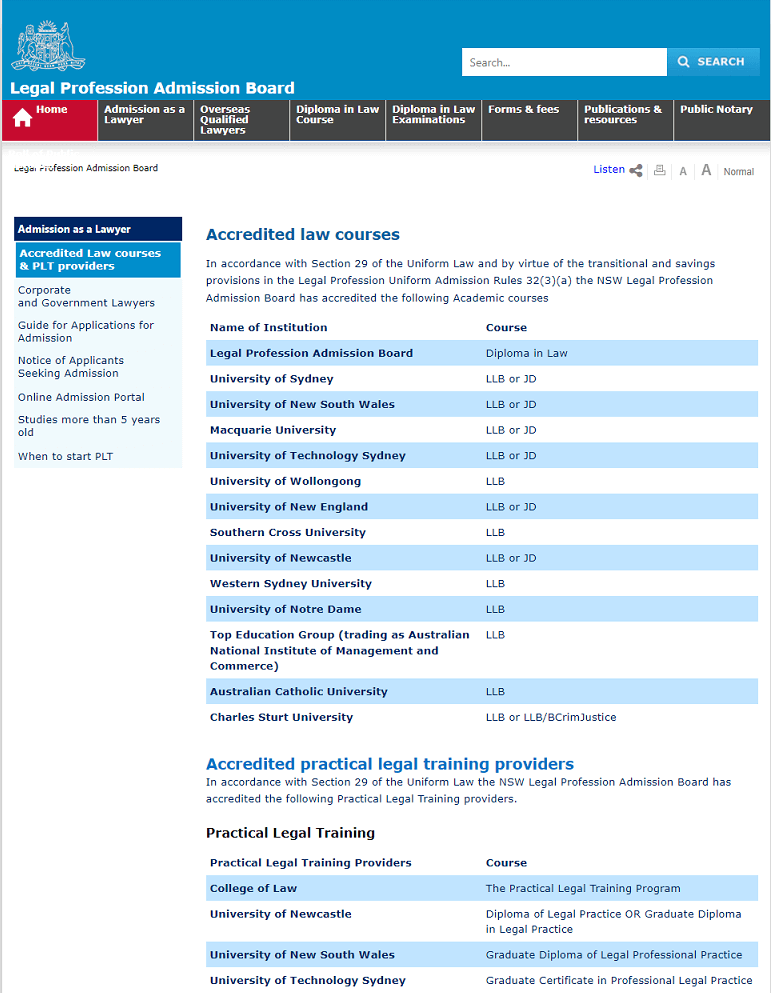Viewport: 771px width, 993px height.
Task: Click the Practical Legal Training subheading
Action: click(290, 833)
